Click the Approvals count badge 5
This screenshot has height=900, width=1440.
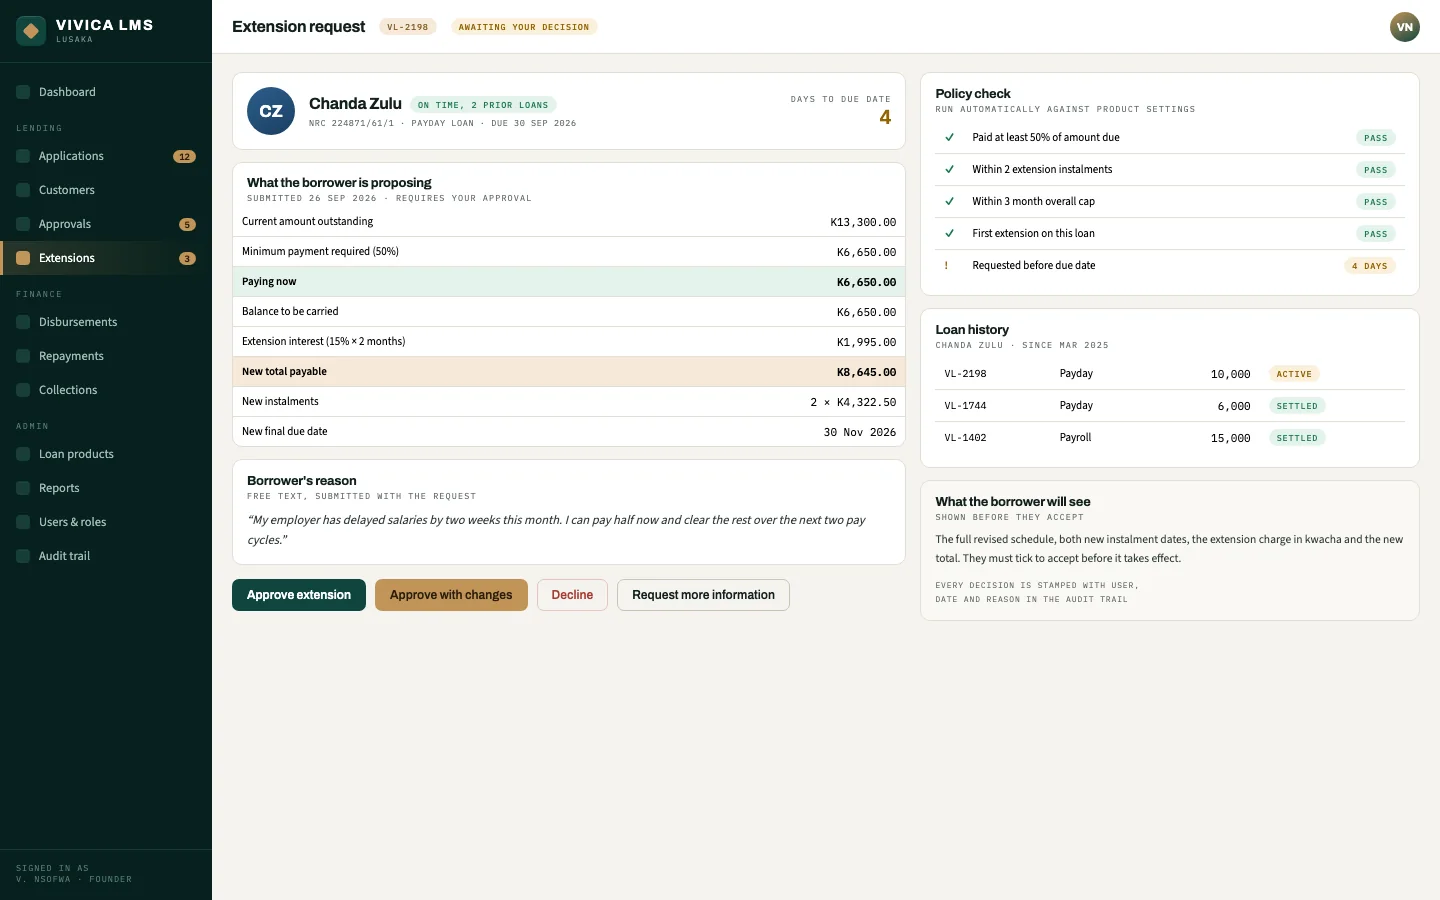tap(187, 225)
